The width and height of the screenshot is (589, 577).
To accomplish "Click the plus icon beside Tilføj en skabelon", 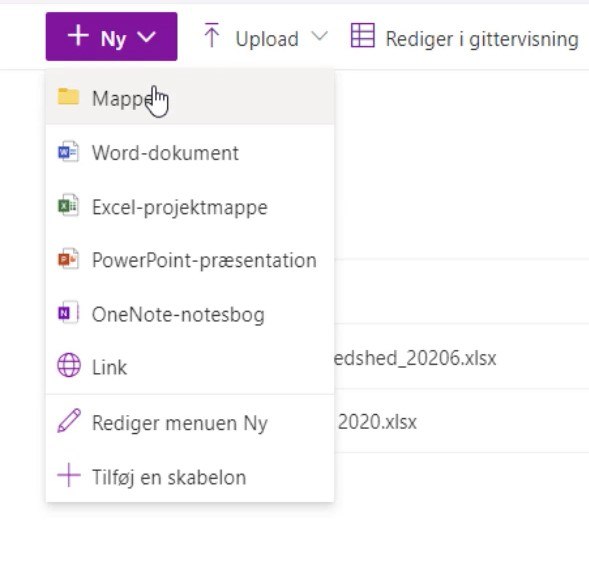I will [69, 475].
